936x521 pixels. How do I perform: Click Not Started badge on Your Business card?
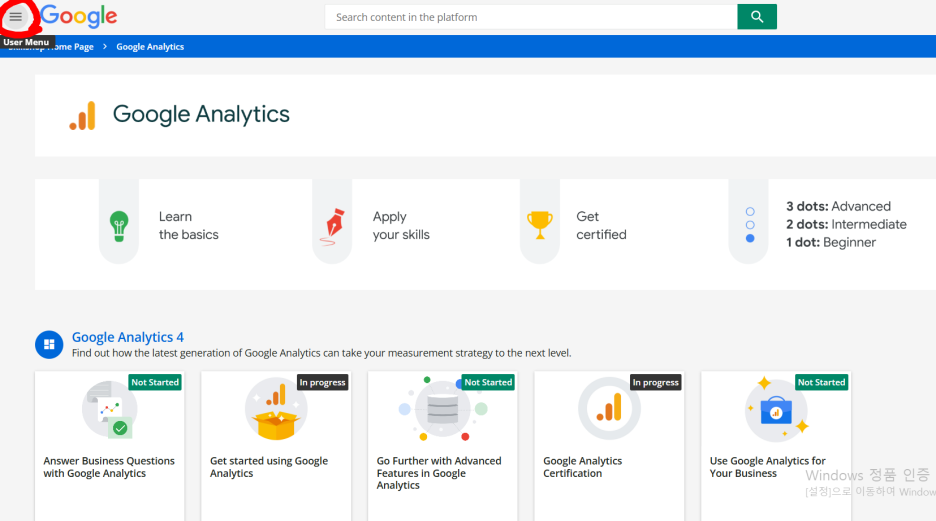(821, 382)
